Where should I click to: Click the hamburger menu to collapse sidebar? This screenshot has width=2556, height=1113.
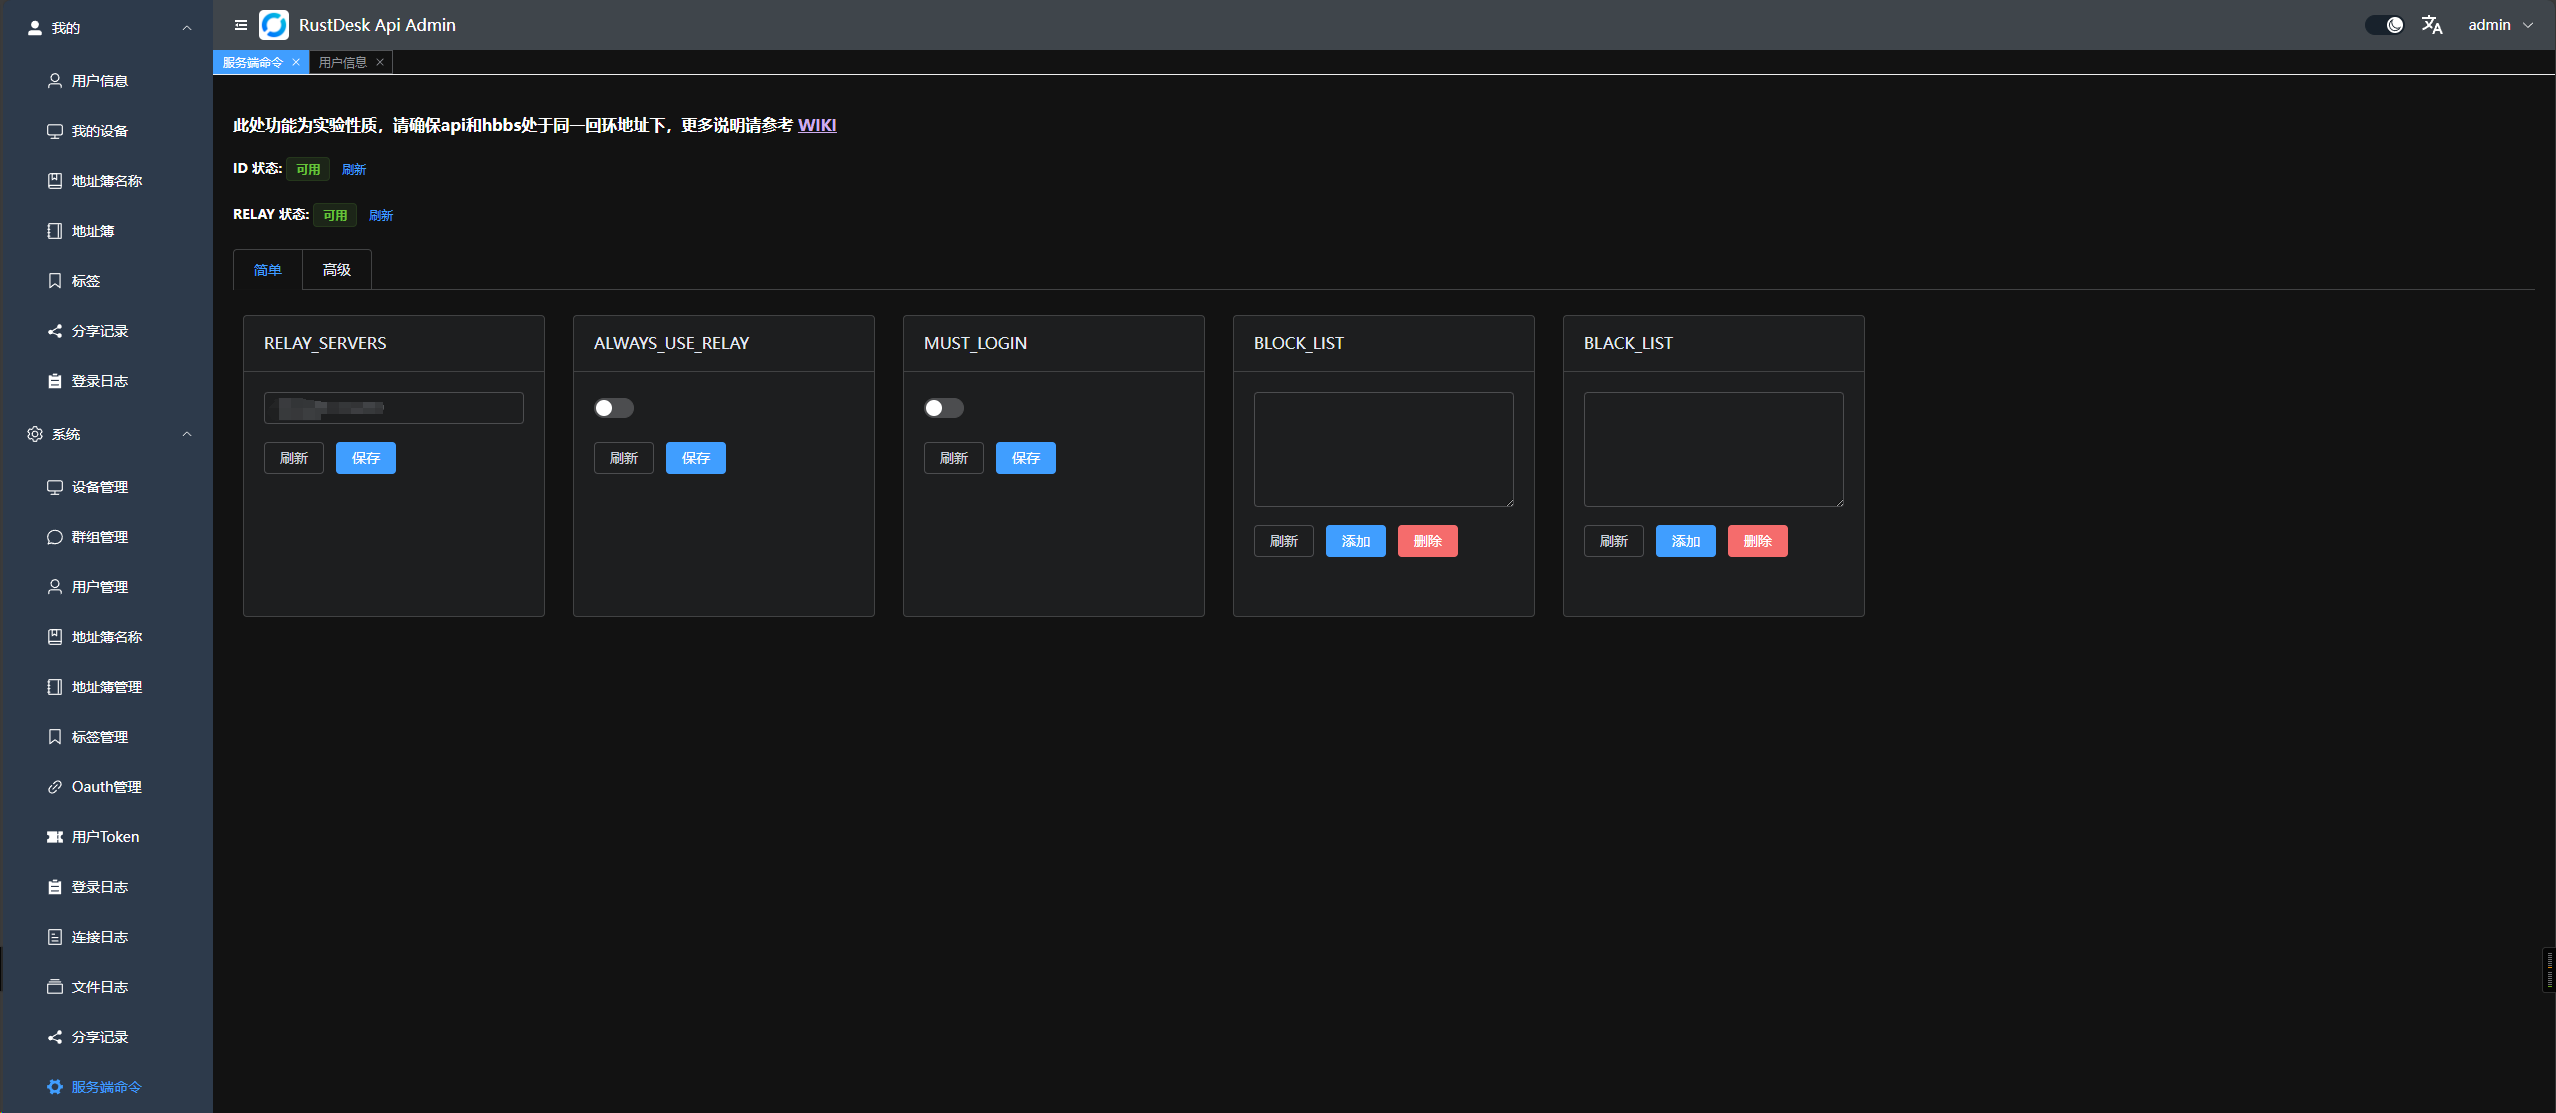pos(240,25)
